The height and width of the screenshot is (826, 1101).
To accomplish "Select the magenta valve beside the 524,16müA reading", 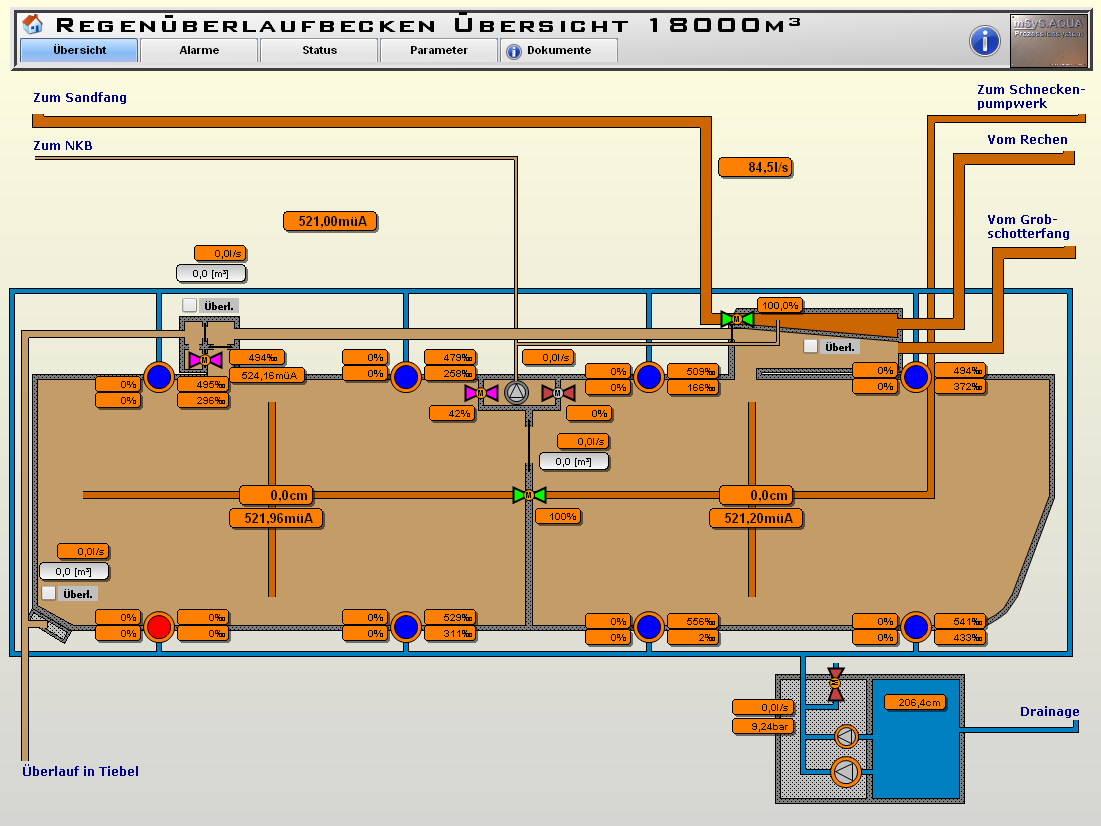I will [205, 359].
